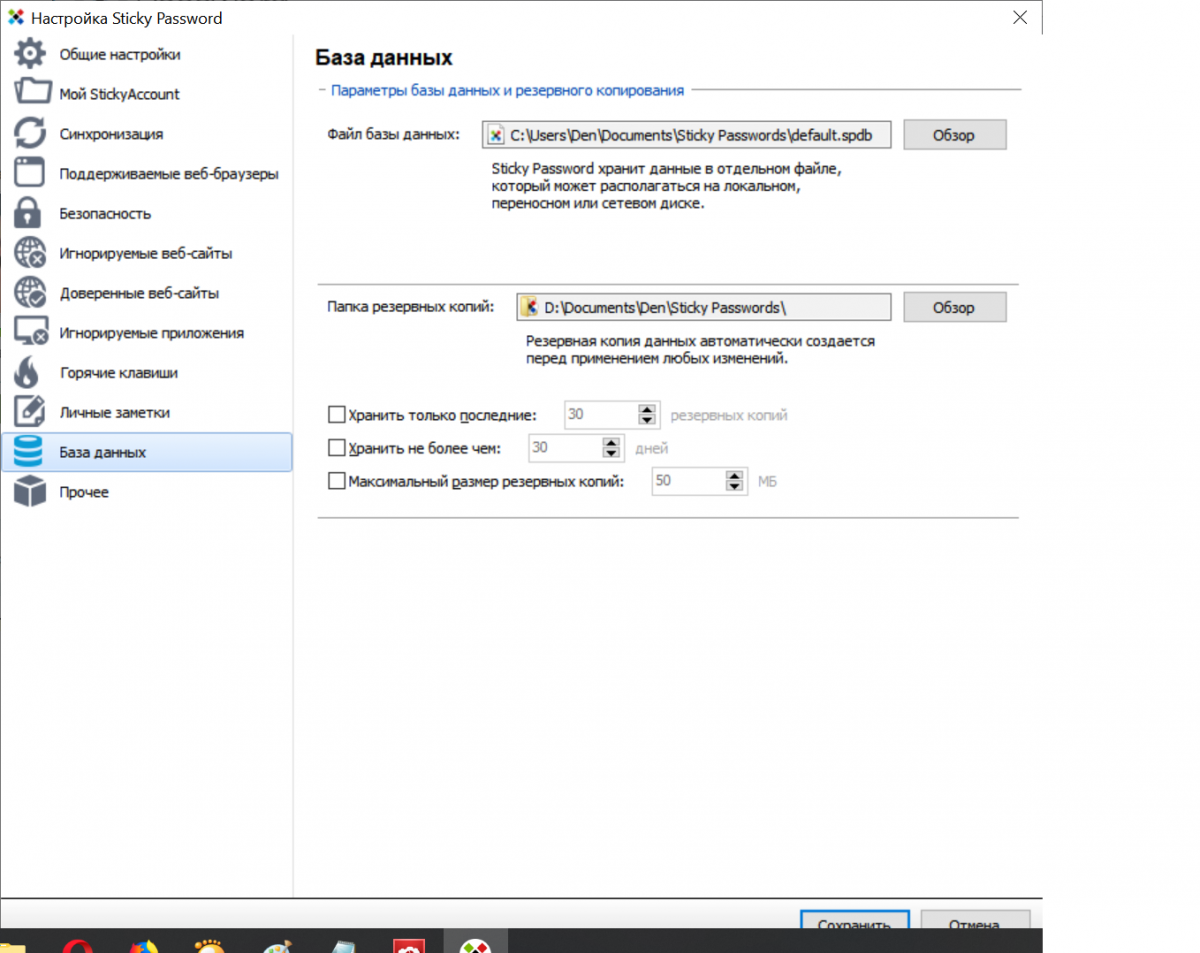The width and height of the screenshot is (1200, 953).
Task: Open the Прочее section
Action: (x=146, y=492)
